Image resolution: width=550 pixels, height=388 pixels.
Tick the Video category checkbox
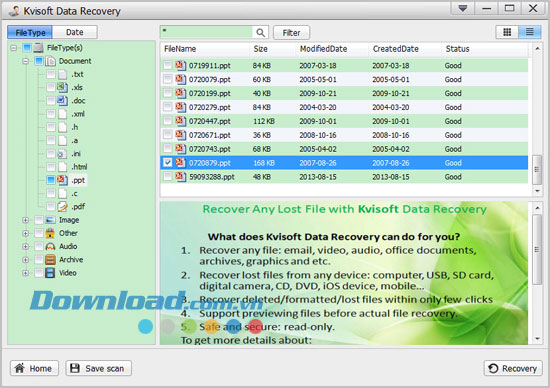(39, 273)
